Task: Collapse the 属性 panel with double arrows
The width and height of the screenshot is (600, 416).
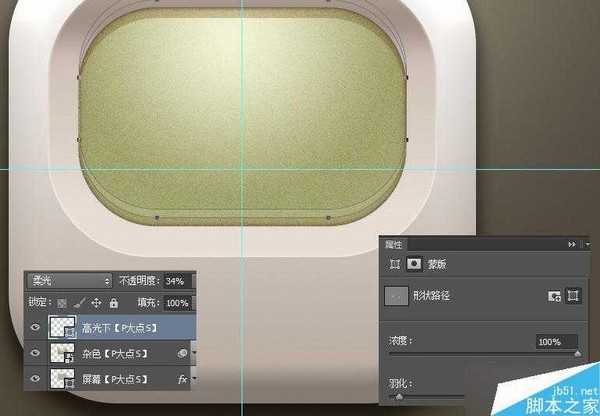Action: click(571, 243)
